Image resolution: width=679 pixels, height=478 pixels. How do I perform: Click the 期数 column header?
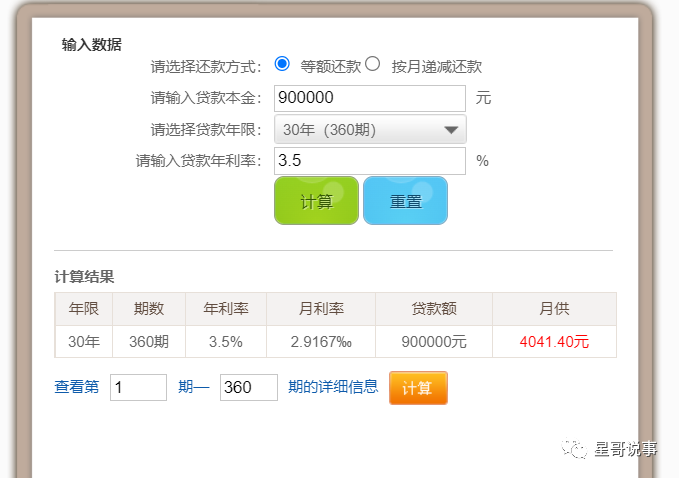149,309
